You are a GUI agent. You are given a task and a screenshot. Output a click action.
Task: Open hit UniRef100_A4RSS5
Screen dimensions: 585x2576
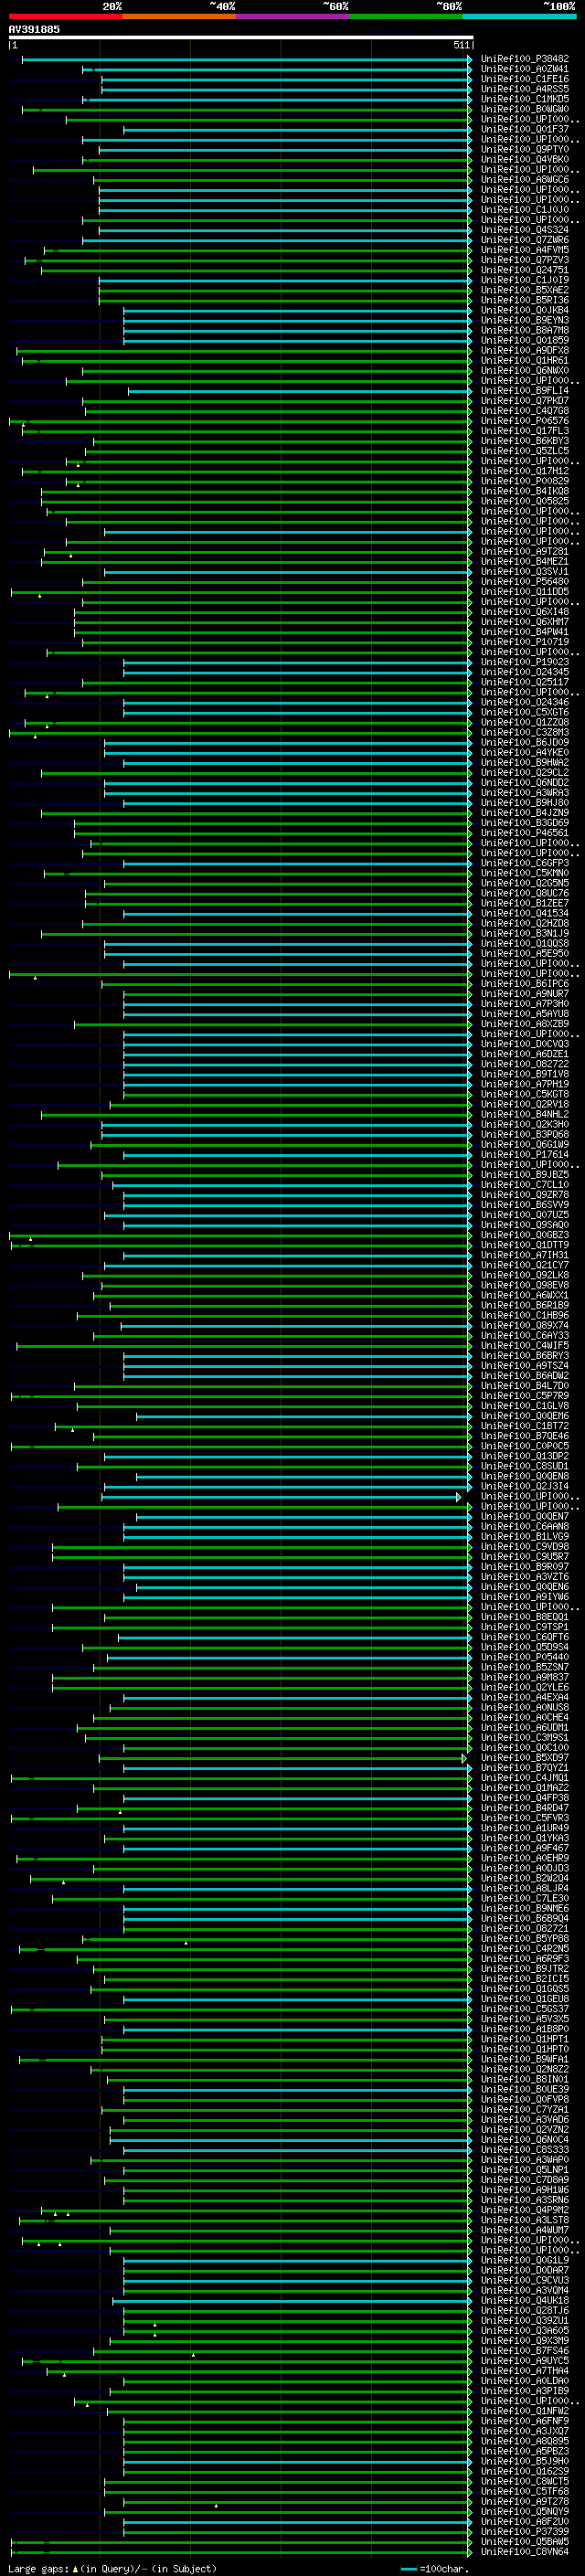524,89
